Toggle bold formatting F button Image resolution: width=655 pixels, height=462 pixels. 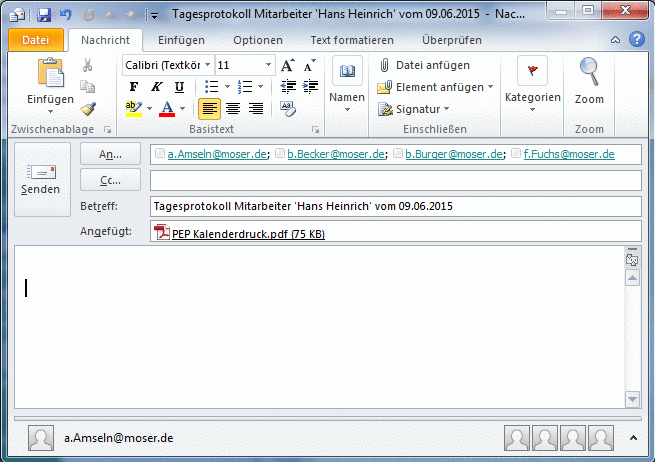click(x=134, y=87)
